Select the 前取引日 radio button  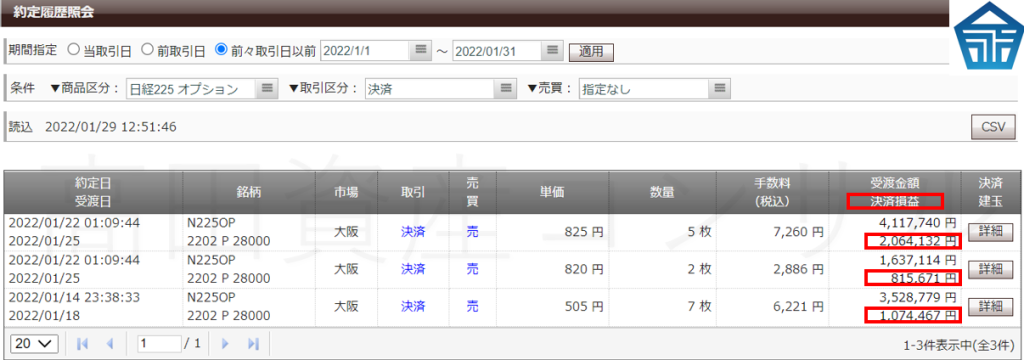point(147,50)
